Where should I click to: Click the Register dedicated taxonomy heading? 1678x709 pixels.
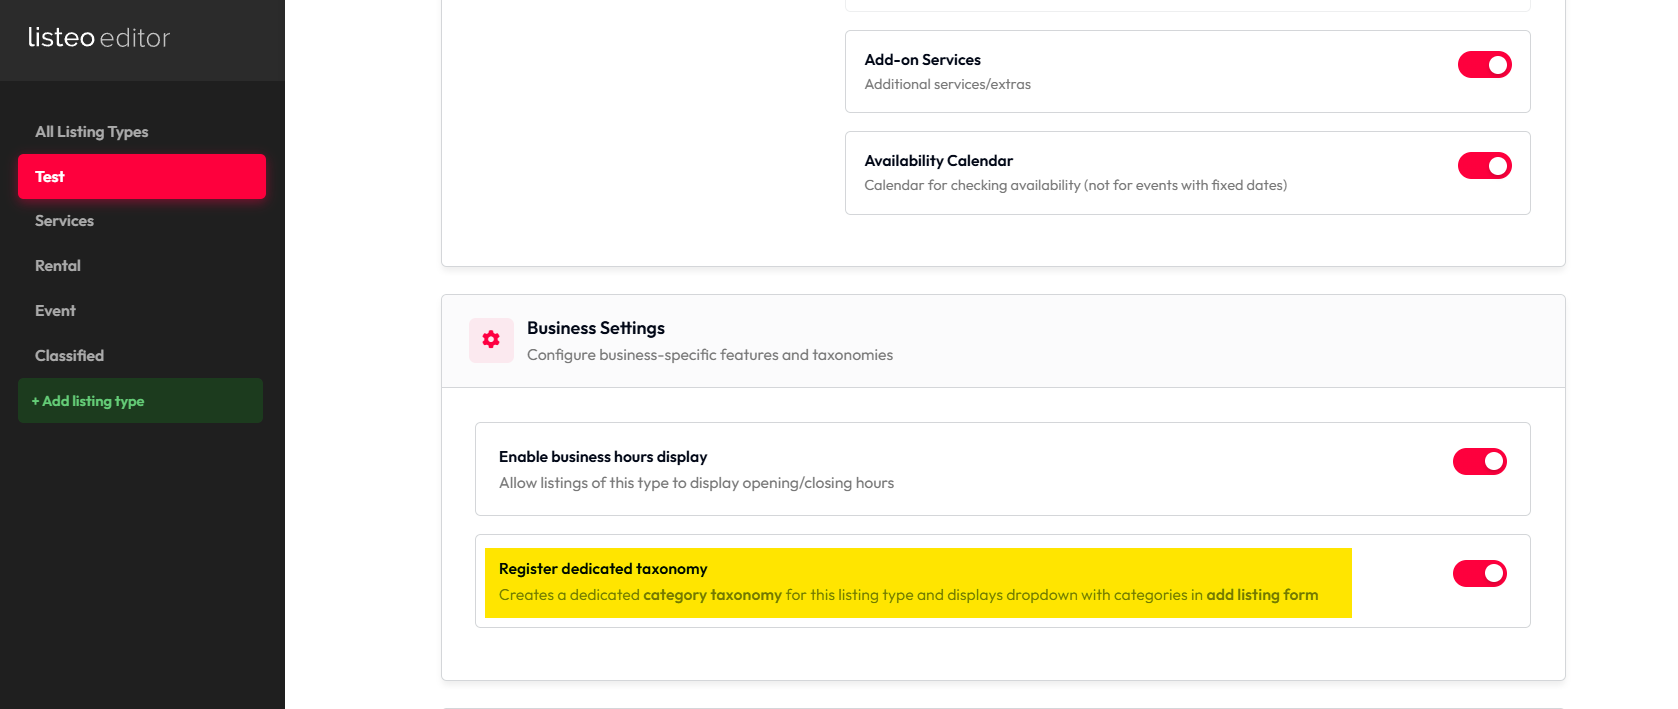click(x=603, y=569)
